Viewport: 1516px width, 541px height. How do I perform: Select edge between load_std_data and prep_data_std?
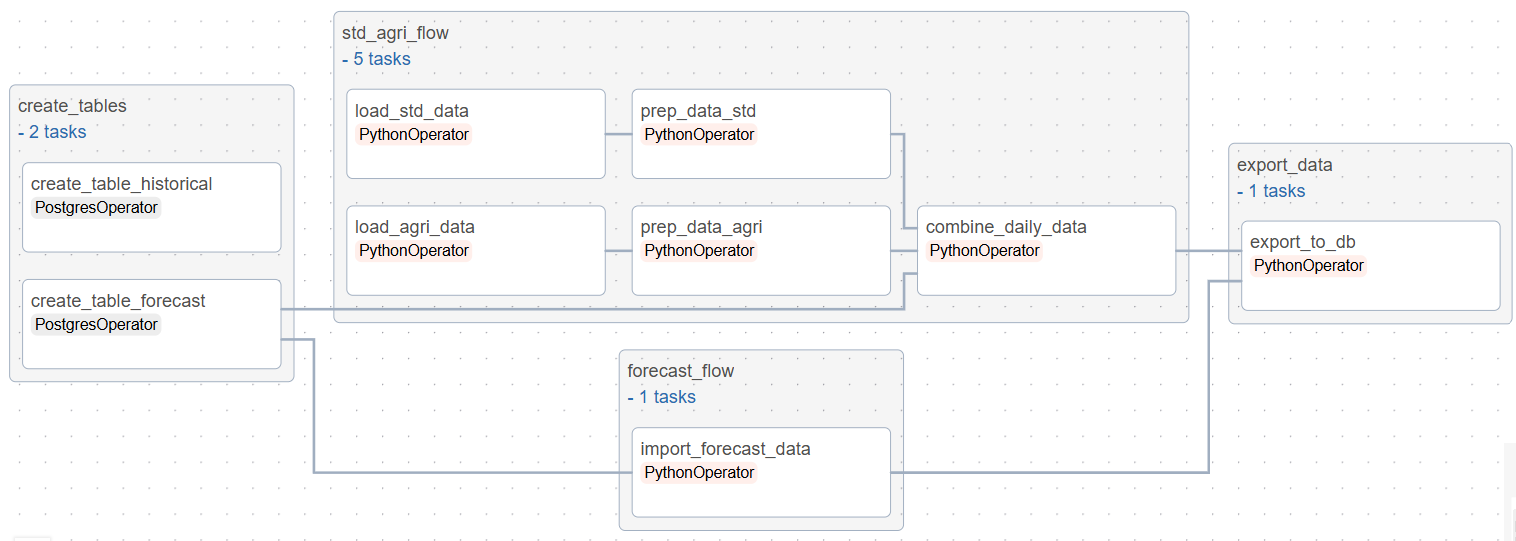point(618,133)
